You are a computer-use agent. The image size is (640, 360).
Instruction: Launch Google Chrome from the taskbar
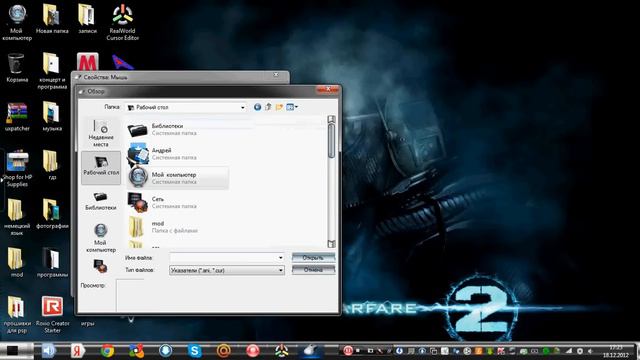[x=107, y=350]
